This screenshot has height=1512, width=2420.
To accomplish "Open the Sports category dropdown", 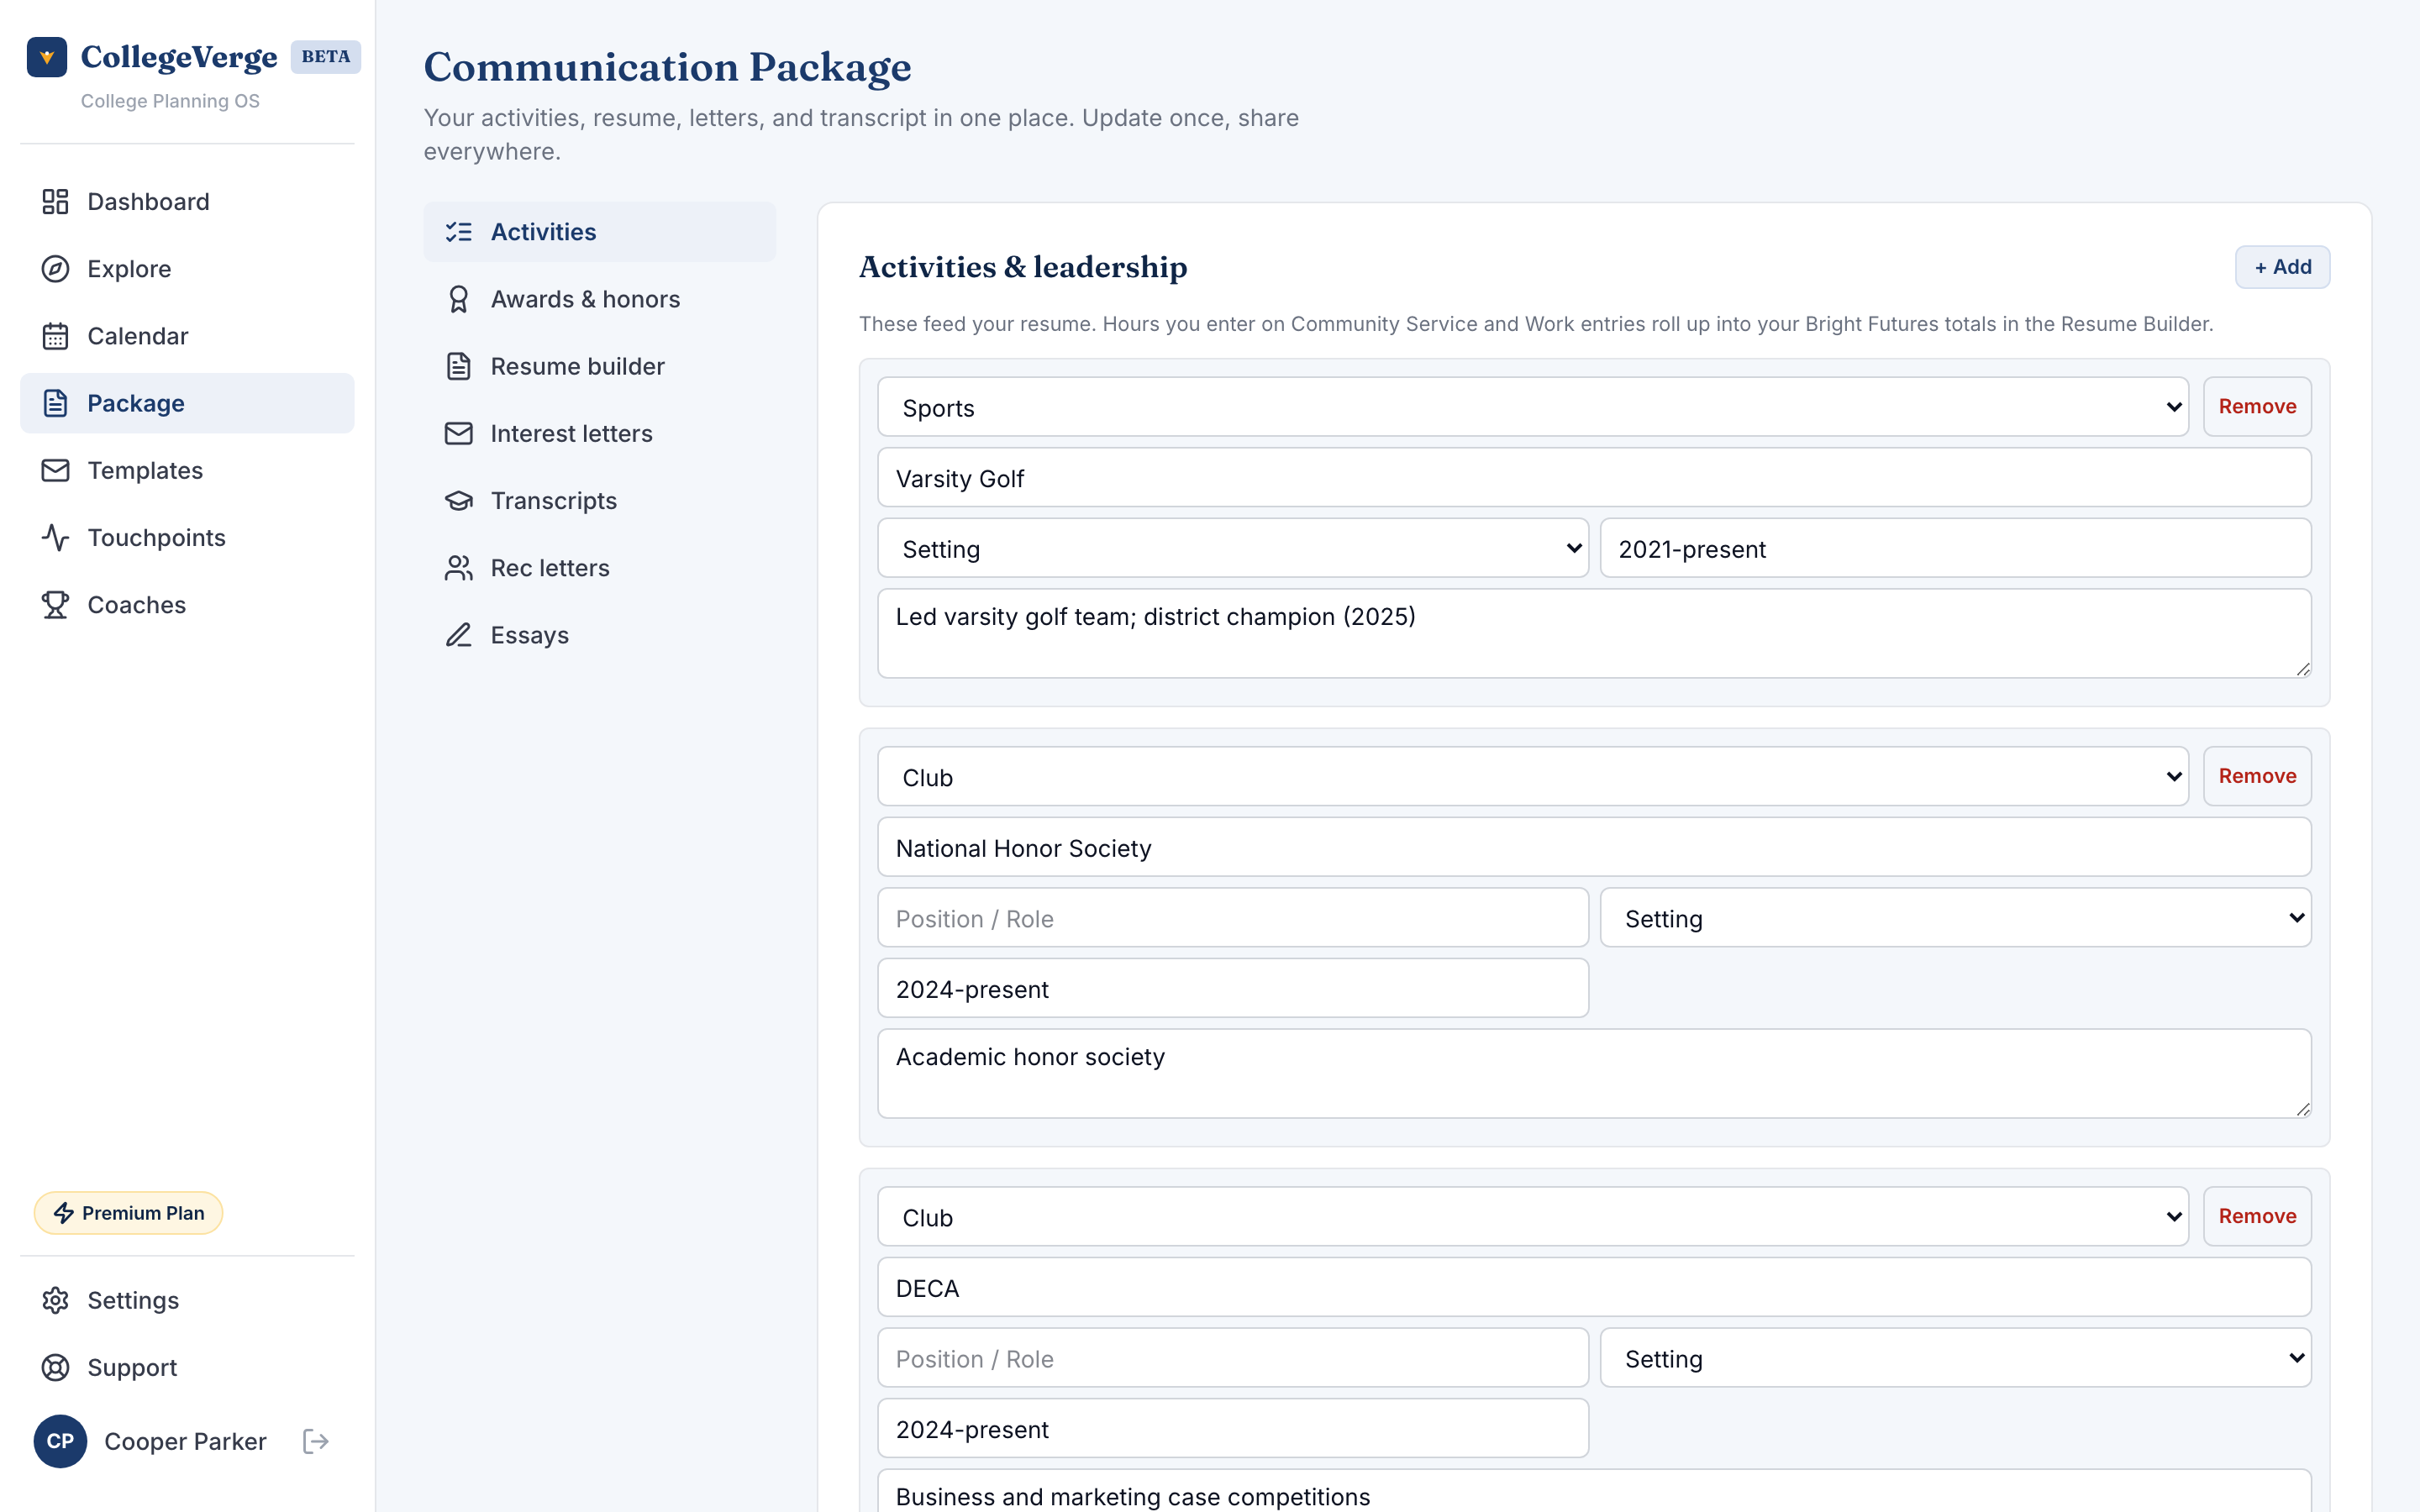I will click(1533, 407).
